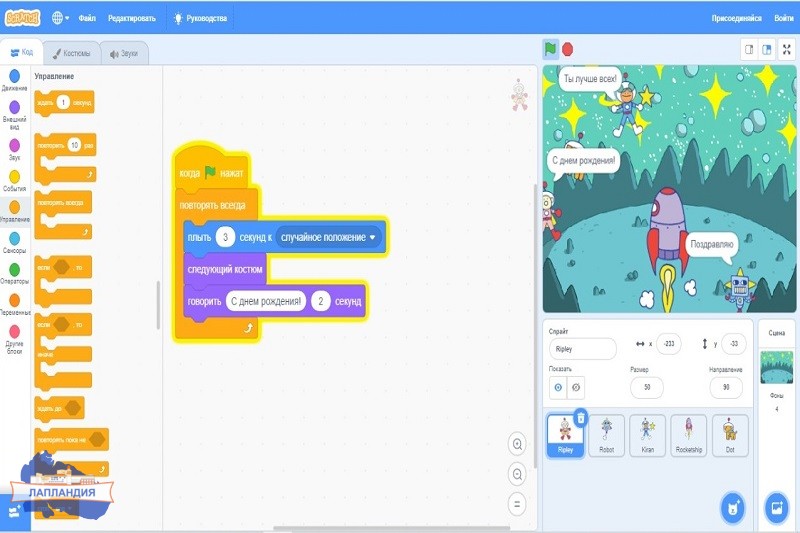Image resolution: width=800 pixels, height=533 pixels.
Task: Click the Размер size field
Action: click(647, 387)
